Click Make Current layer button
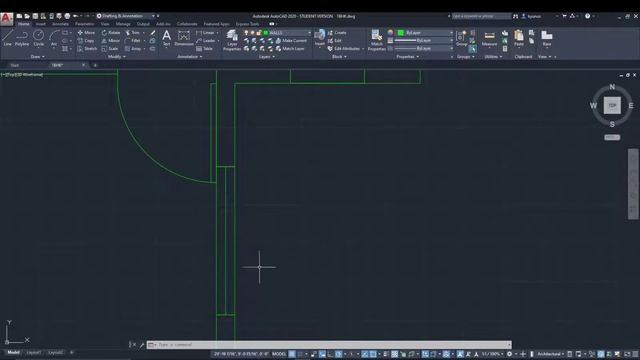Image resolution: width=640 pixels, height=360 pixels. pyautogui.click(x=291, y=40)
